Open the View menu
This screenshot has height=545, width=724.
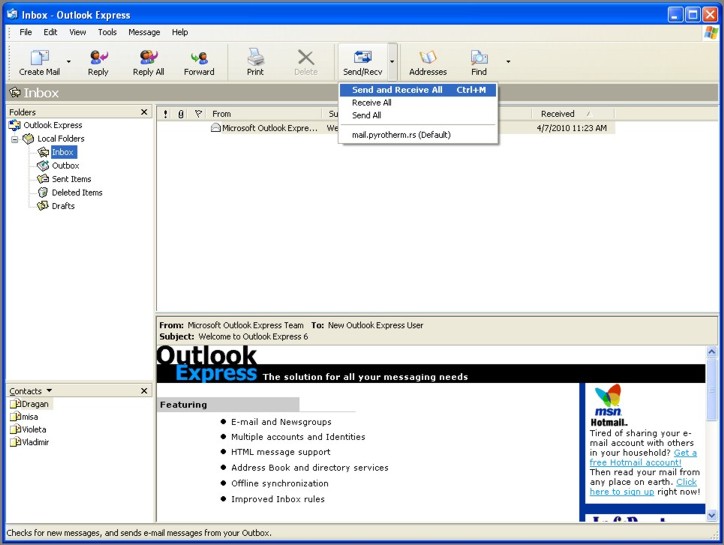78,32
